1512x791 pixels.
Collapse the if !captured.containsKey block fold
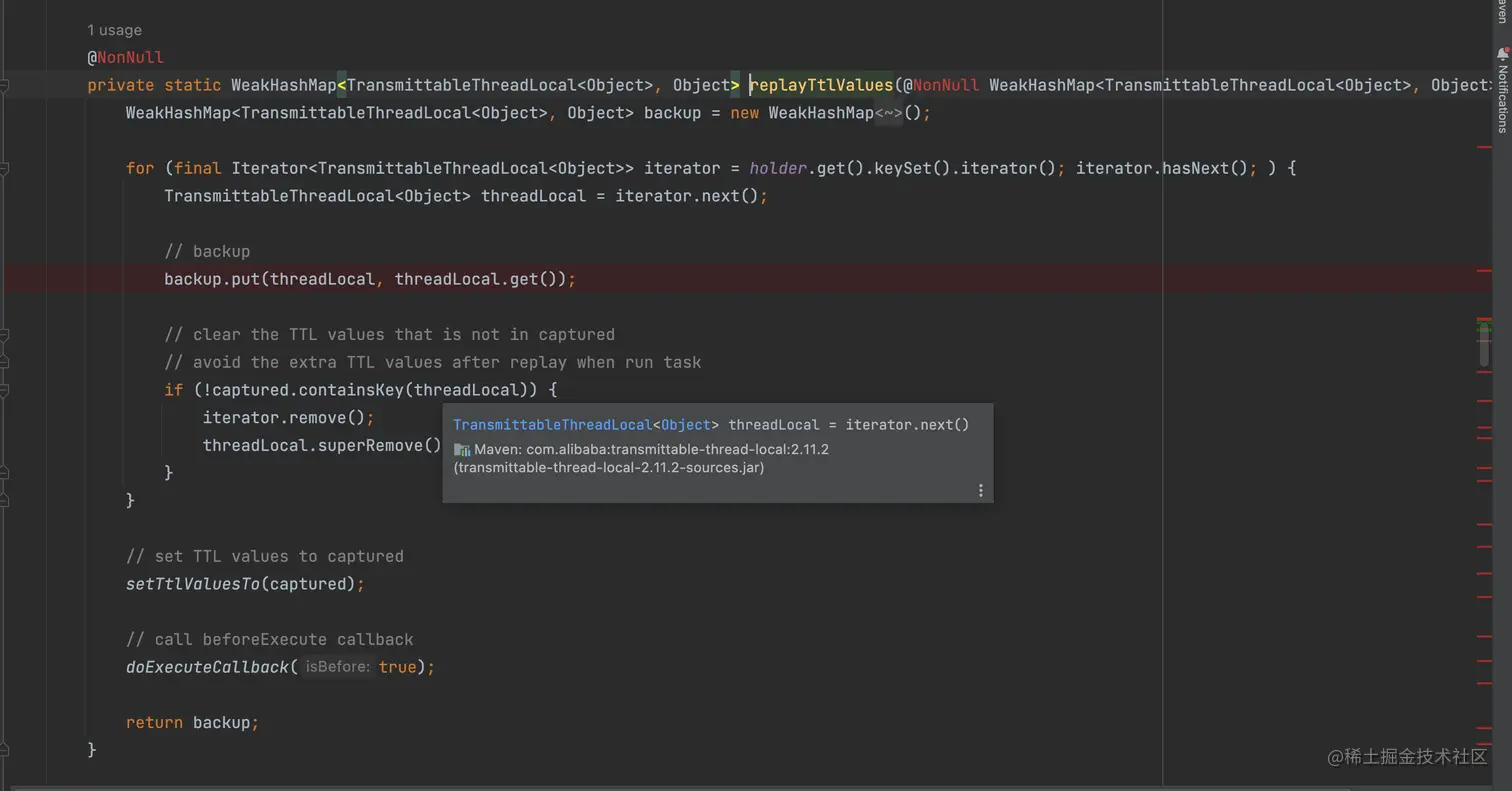(x=4, y=390)
